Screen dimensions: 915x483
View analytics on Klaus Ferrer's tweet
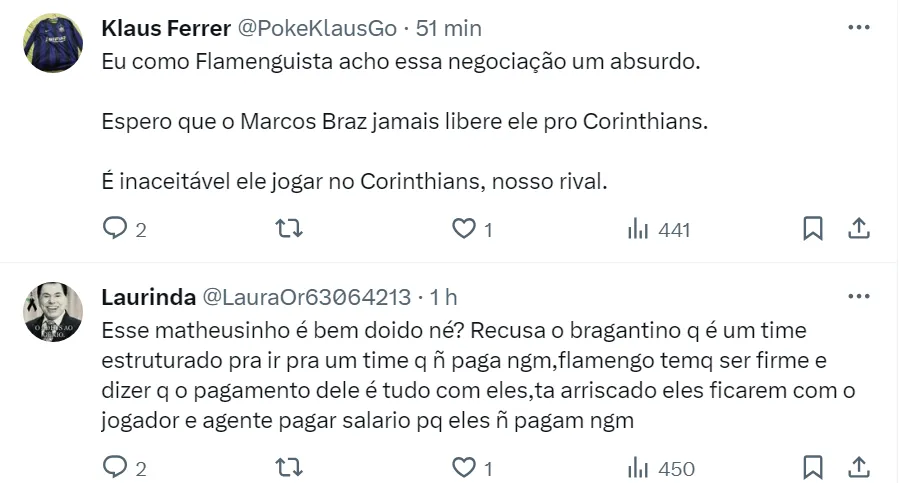pyautogui.click(x=637, y=229)
